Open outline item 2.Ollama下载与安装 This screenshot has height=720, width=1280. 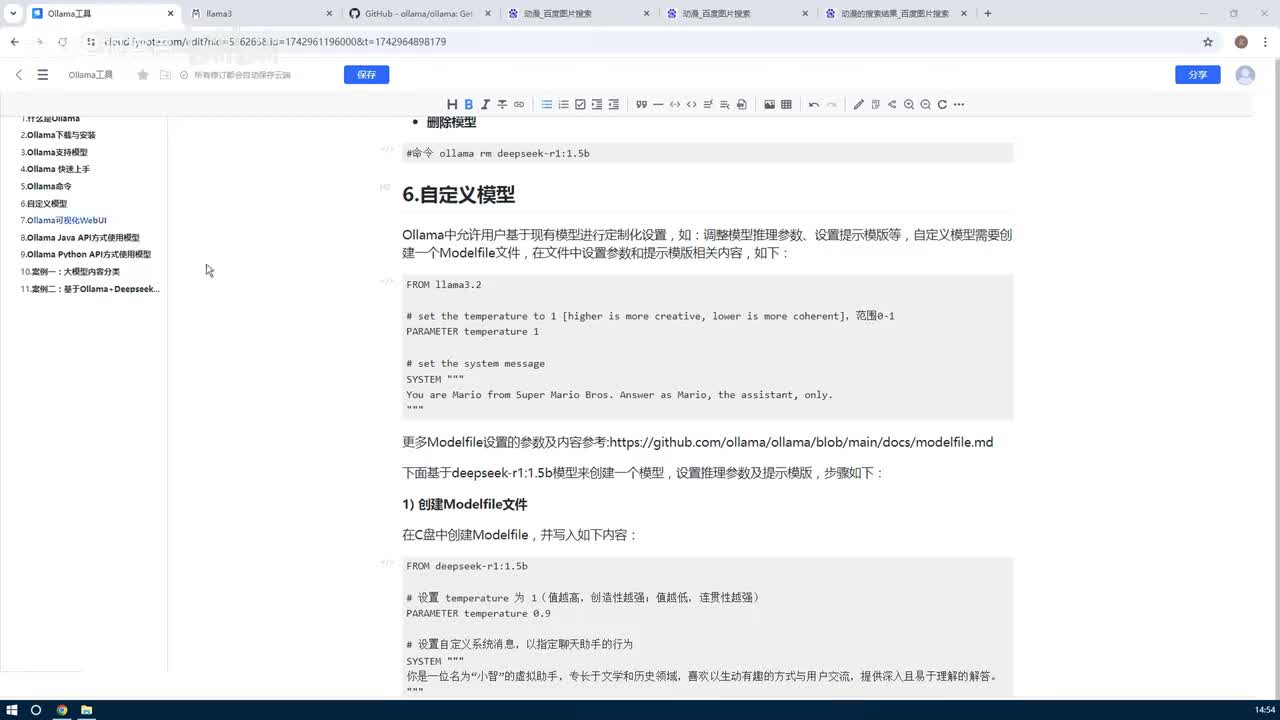(58, 135)
